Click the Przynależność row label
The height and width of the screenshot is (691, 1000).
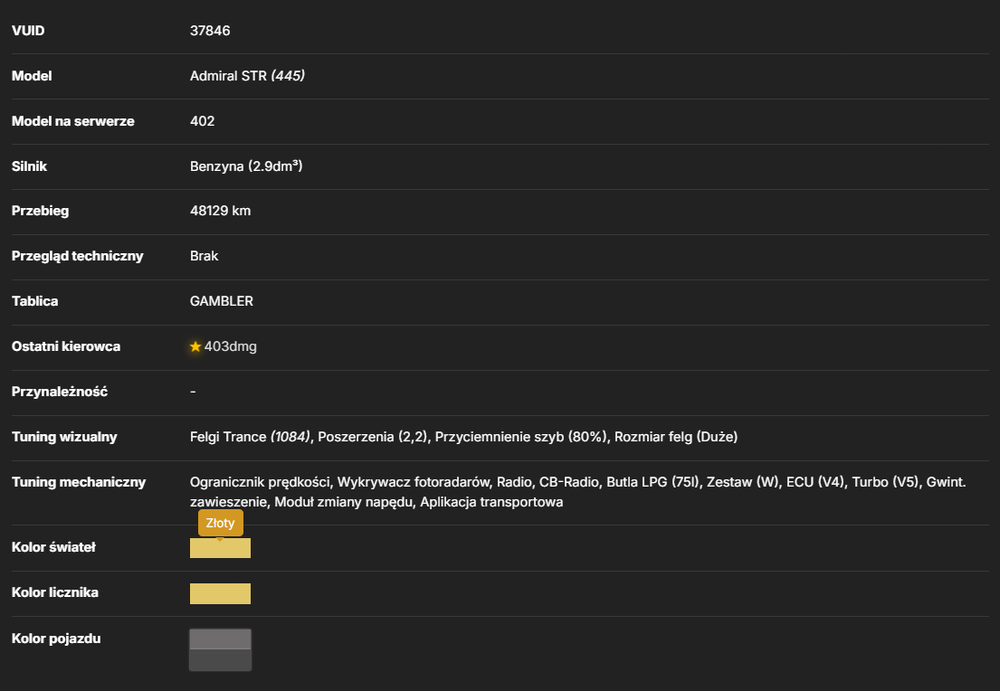pyautogui.click(x=59, y=392)
